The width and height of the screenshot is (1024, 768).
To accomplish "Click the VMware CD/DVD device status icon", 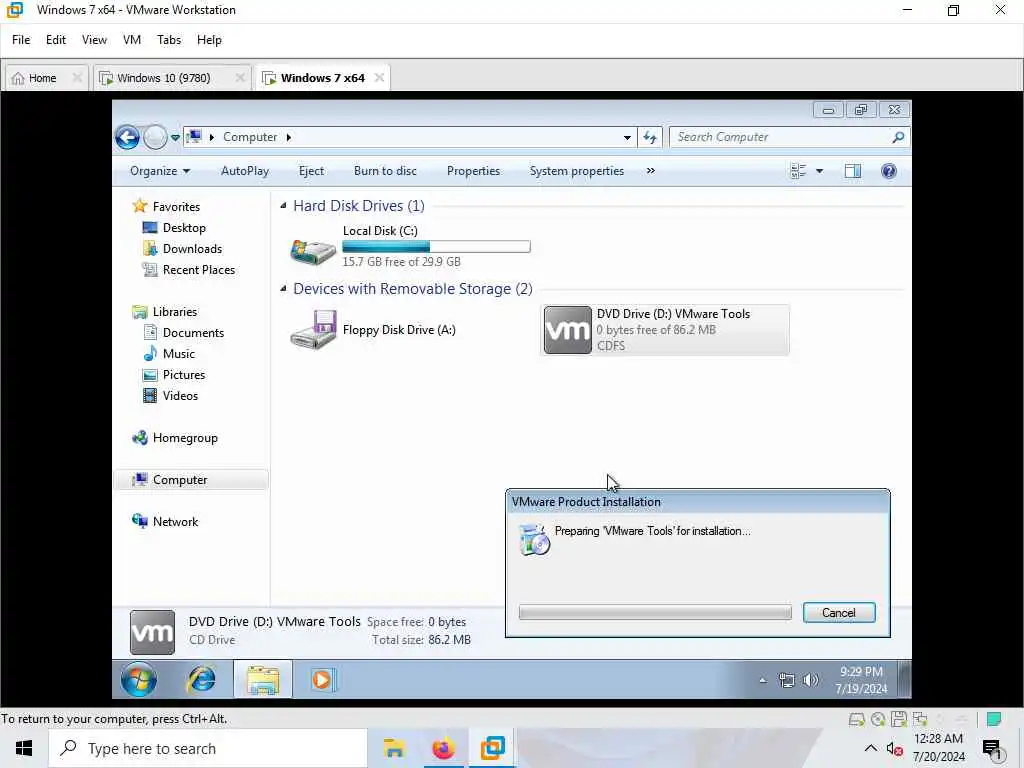I will pyautogui.click(x=878, y=720).
